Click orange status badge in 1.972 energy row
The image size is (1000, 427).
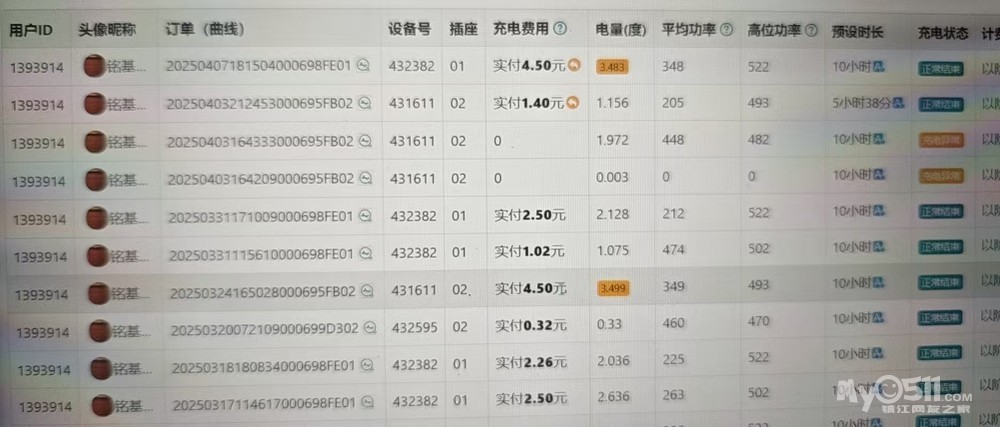tap(939, 141)
